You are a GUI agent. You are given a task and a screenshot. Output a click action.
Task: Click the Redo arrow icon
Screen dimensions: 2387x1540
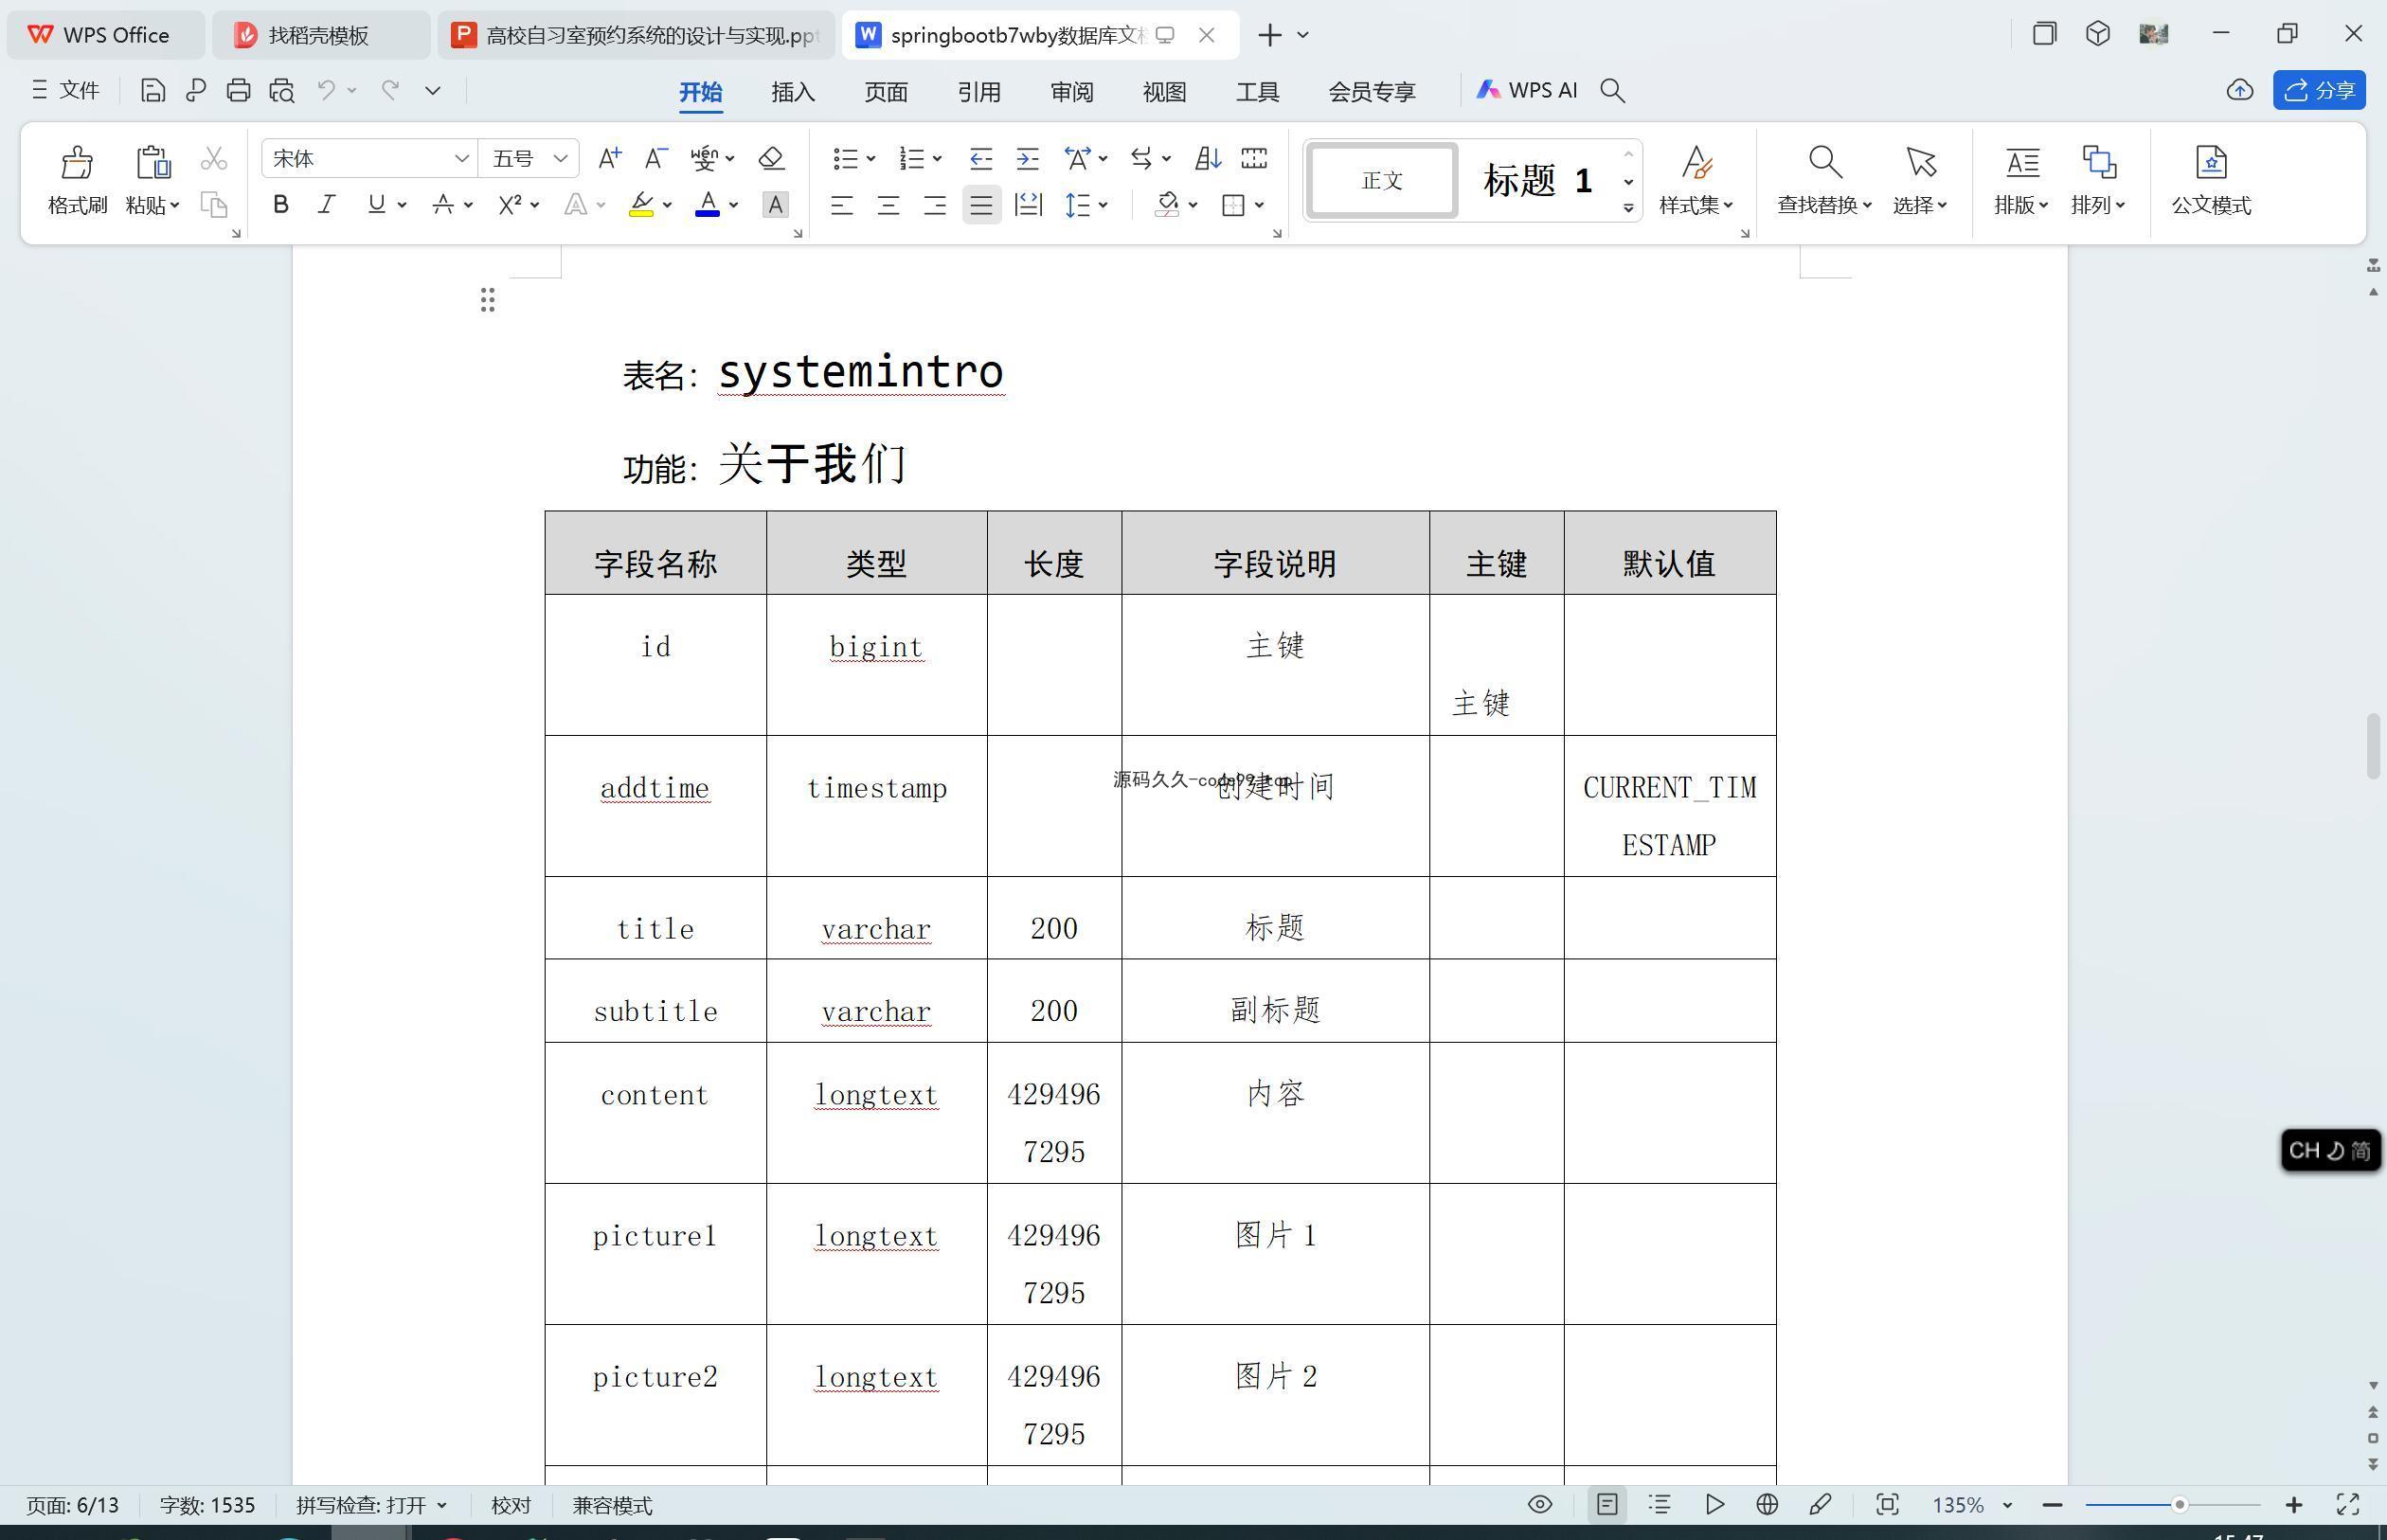click(x=390, y=90)
